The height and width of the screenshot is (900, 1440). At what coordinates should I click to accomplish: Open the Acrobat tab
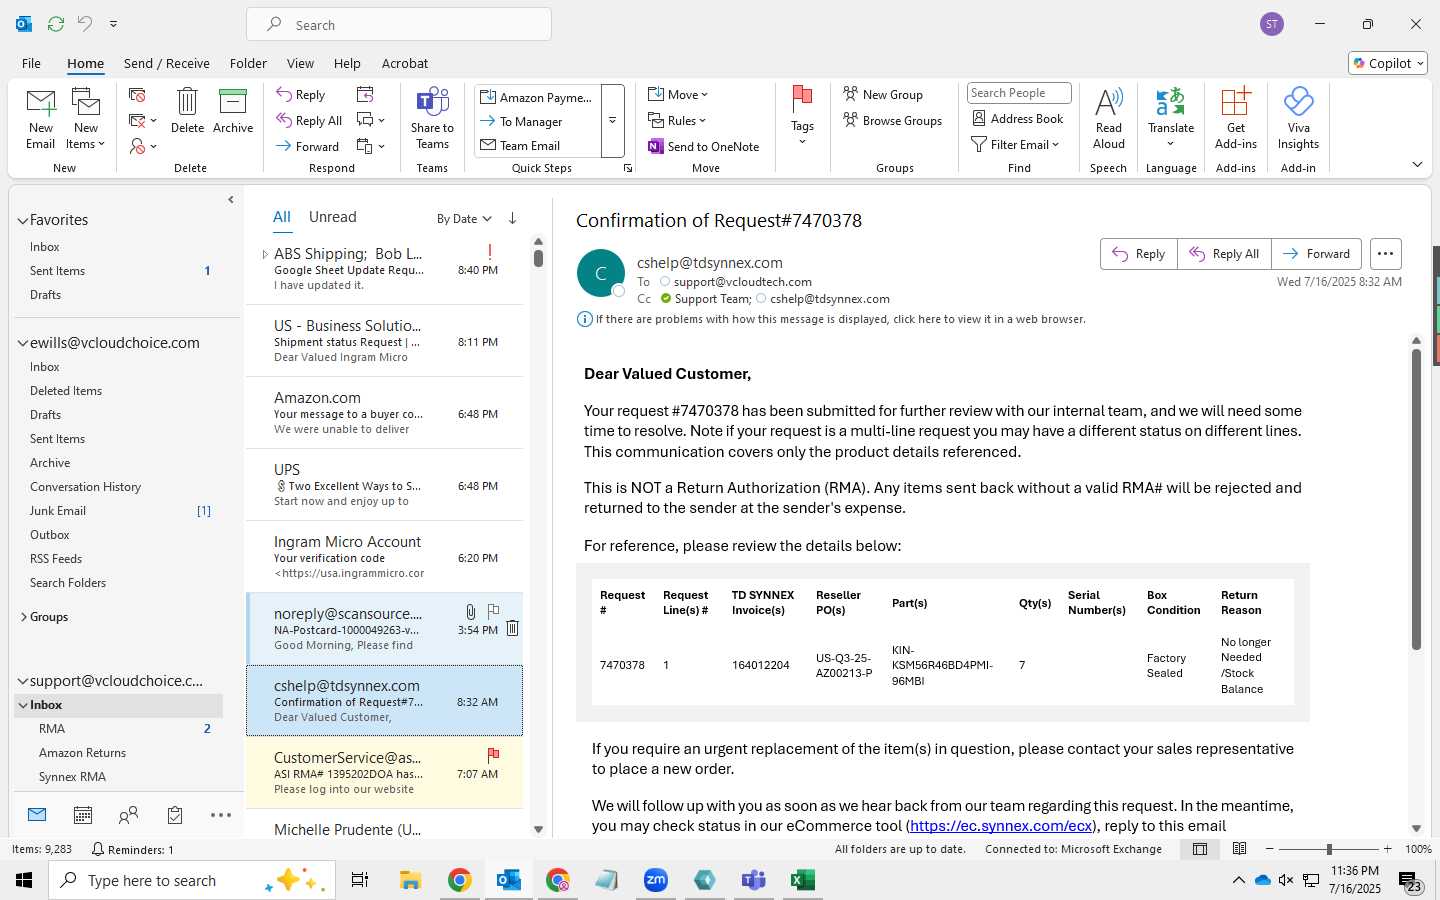pyautogui.click(x=405, y=63)
